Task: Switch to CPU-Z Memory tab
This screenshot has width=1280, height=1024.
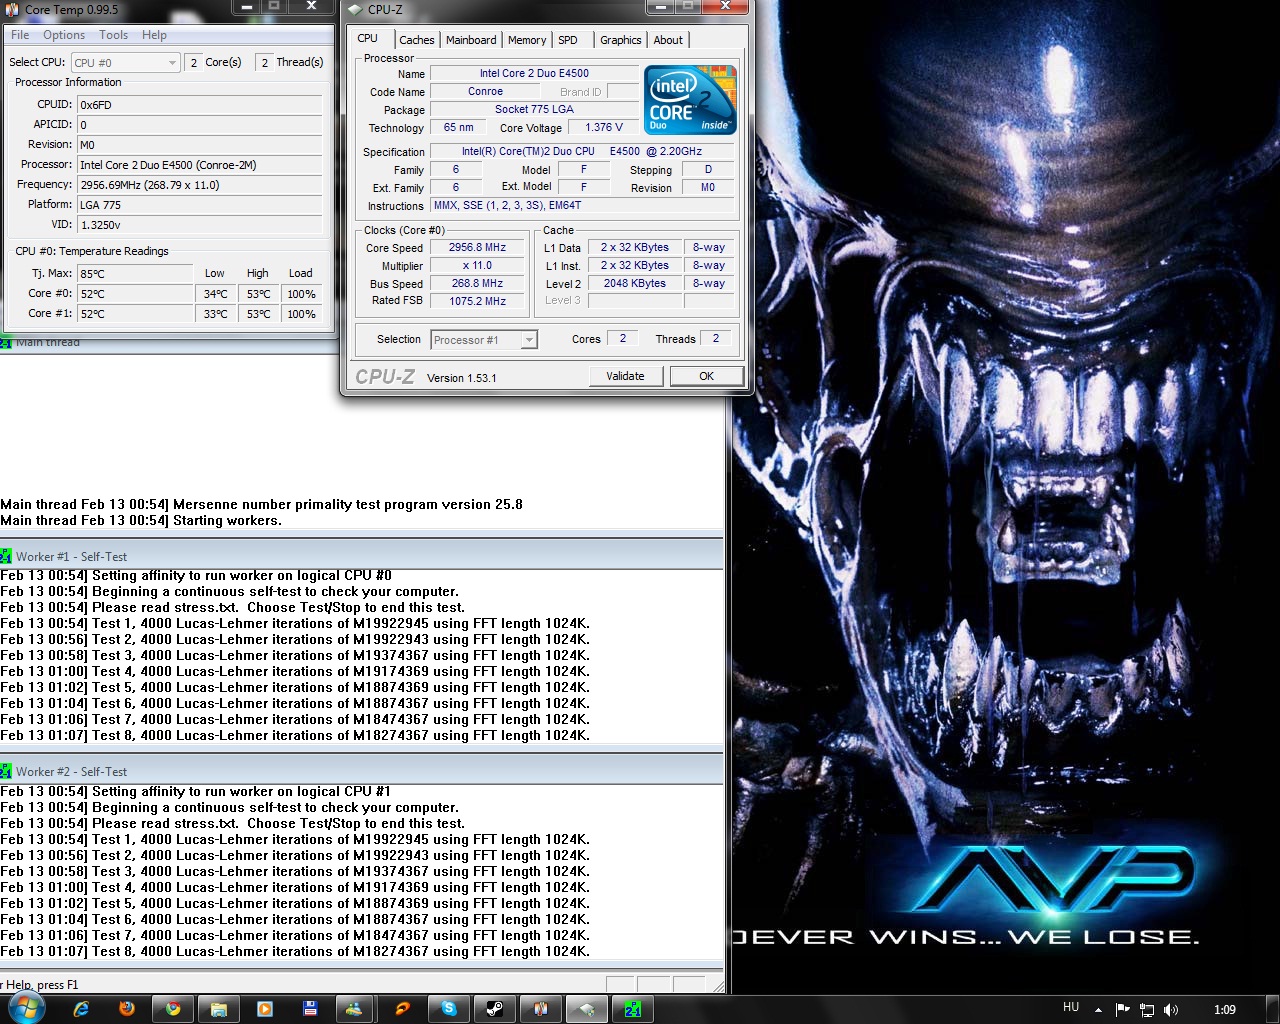Action: click(527, 40)
